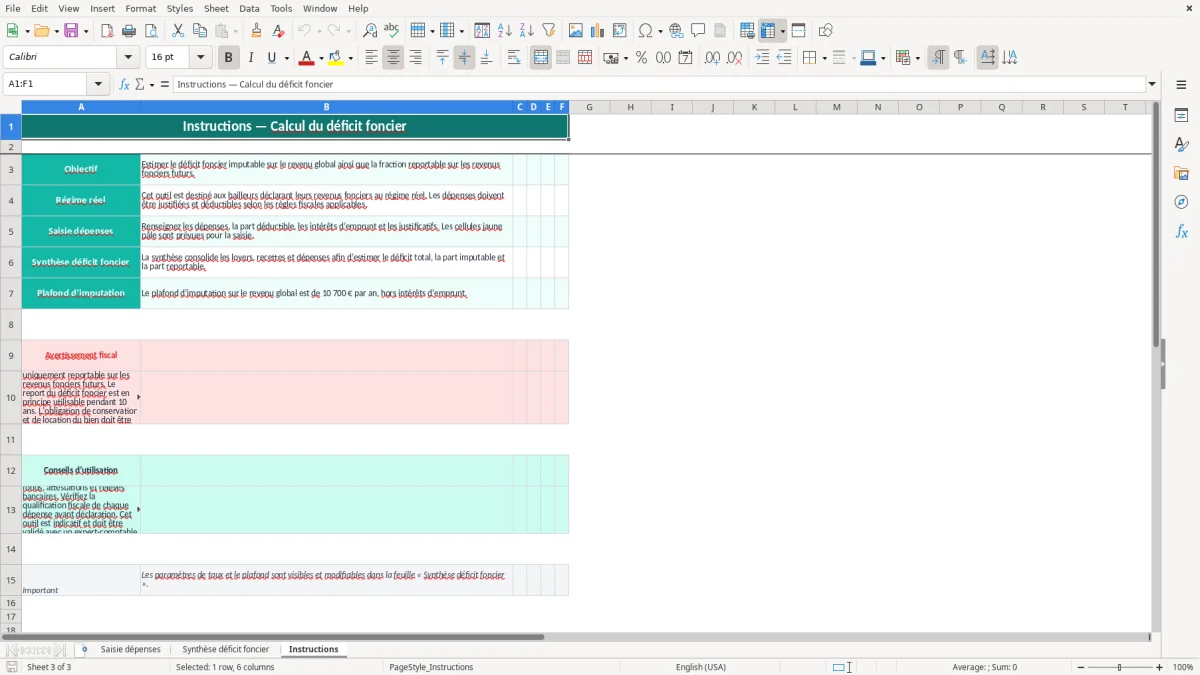1200x675 pixels.
Task: Insert a comment
Action: [x=698, y=31]
